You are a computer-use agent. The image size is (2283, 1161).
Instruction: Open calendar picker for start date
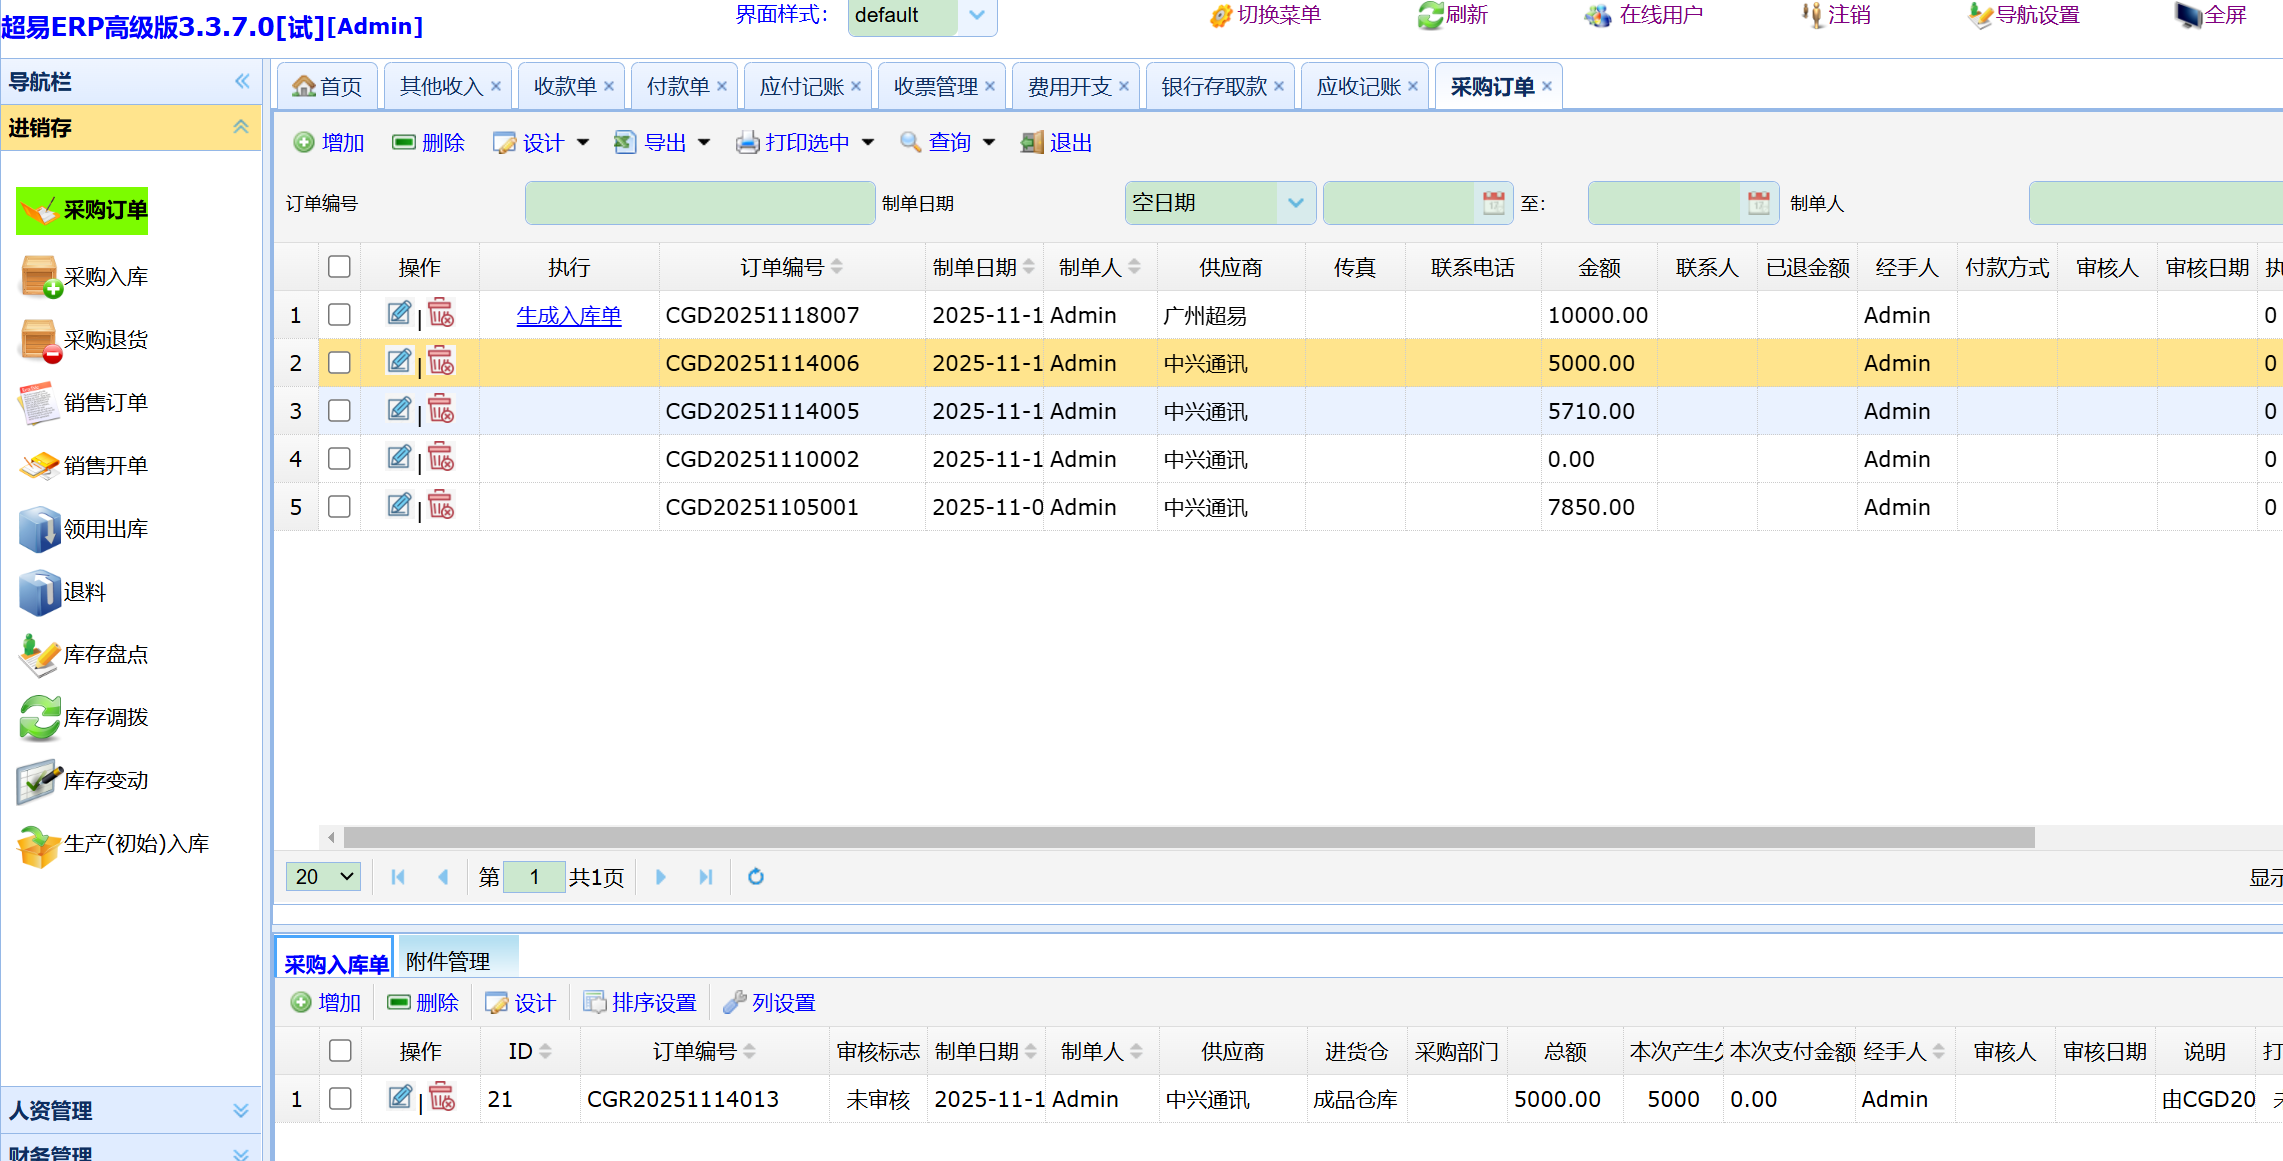[x=1493, y=203]
